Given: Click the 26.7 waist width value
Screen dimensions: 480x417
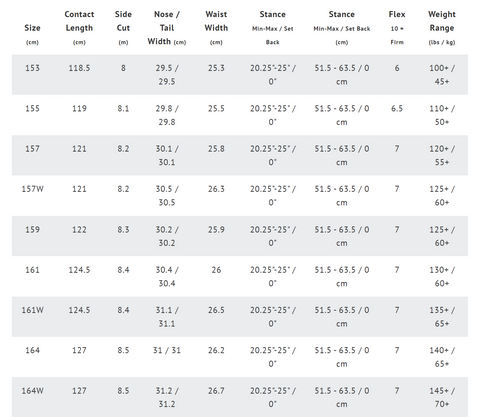Looking at the screenshot, I should [216, 391].
